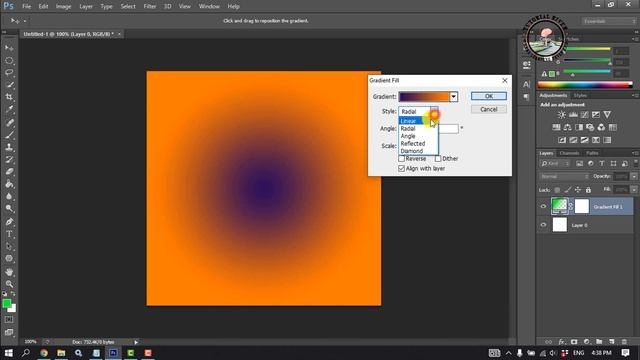Close the Gradient Fill dialog
640x360 pixels.
[x=505, y=80]
